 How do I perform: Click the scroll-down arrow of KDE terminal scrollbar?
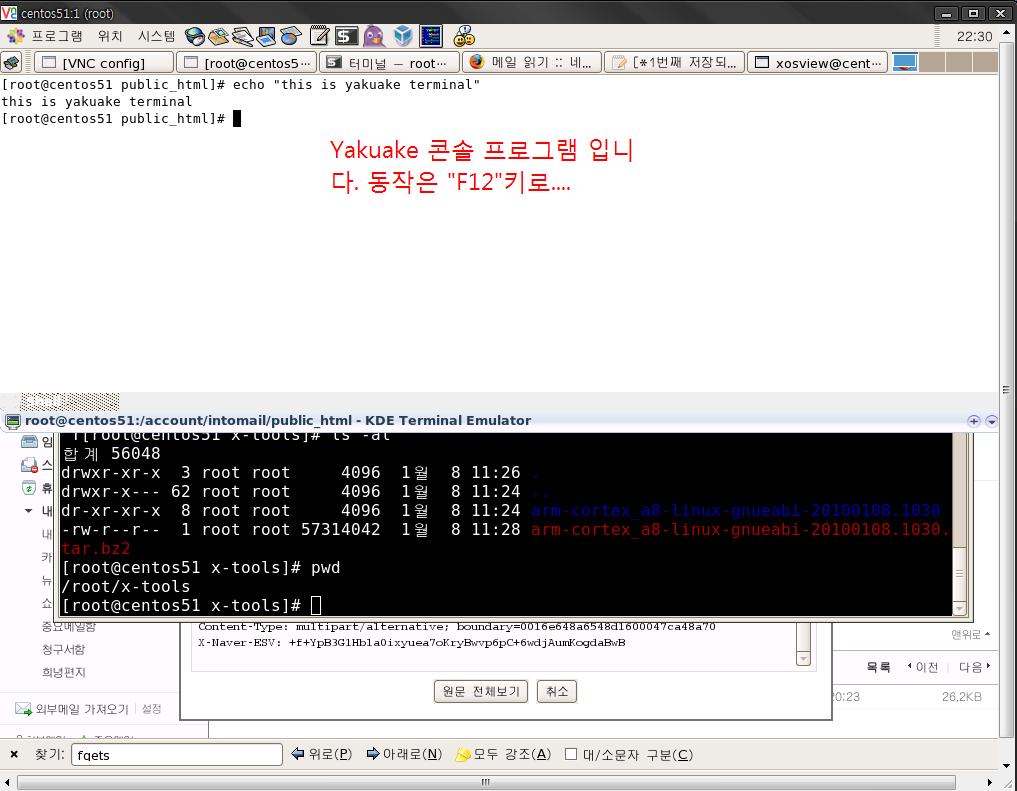[x=959, y=608]
